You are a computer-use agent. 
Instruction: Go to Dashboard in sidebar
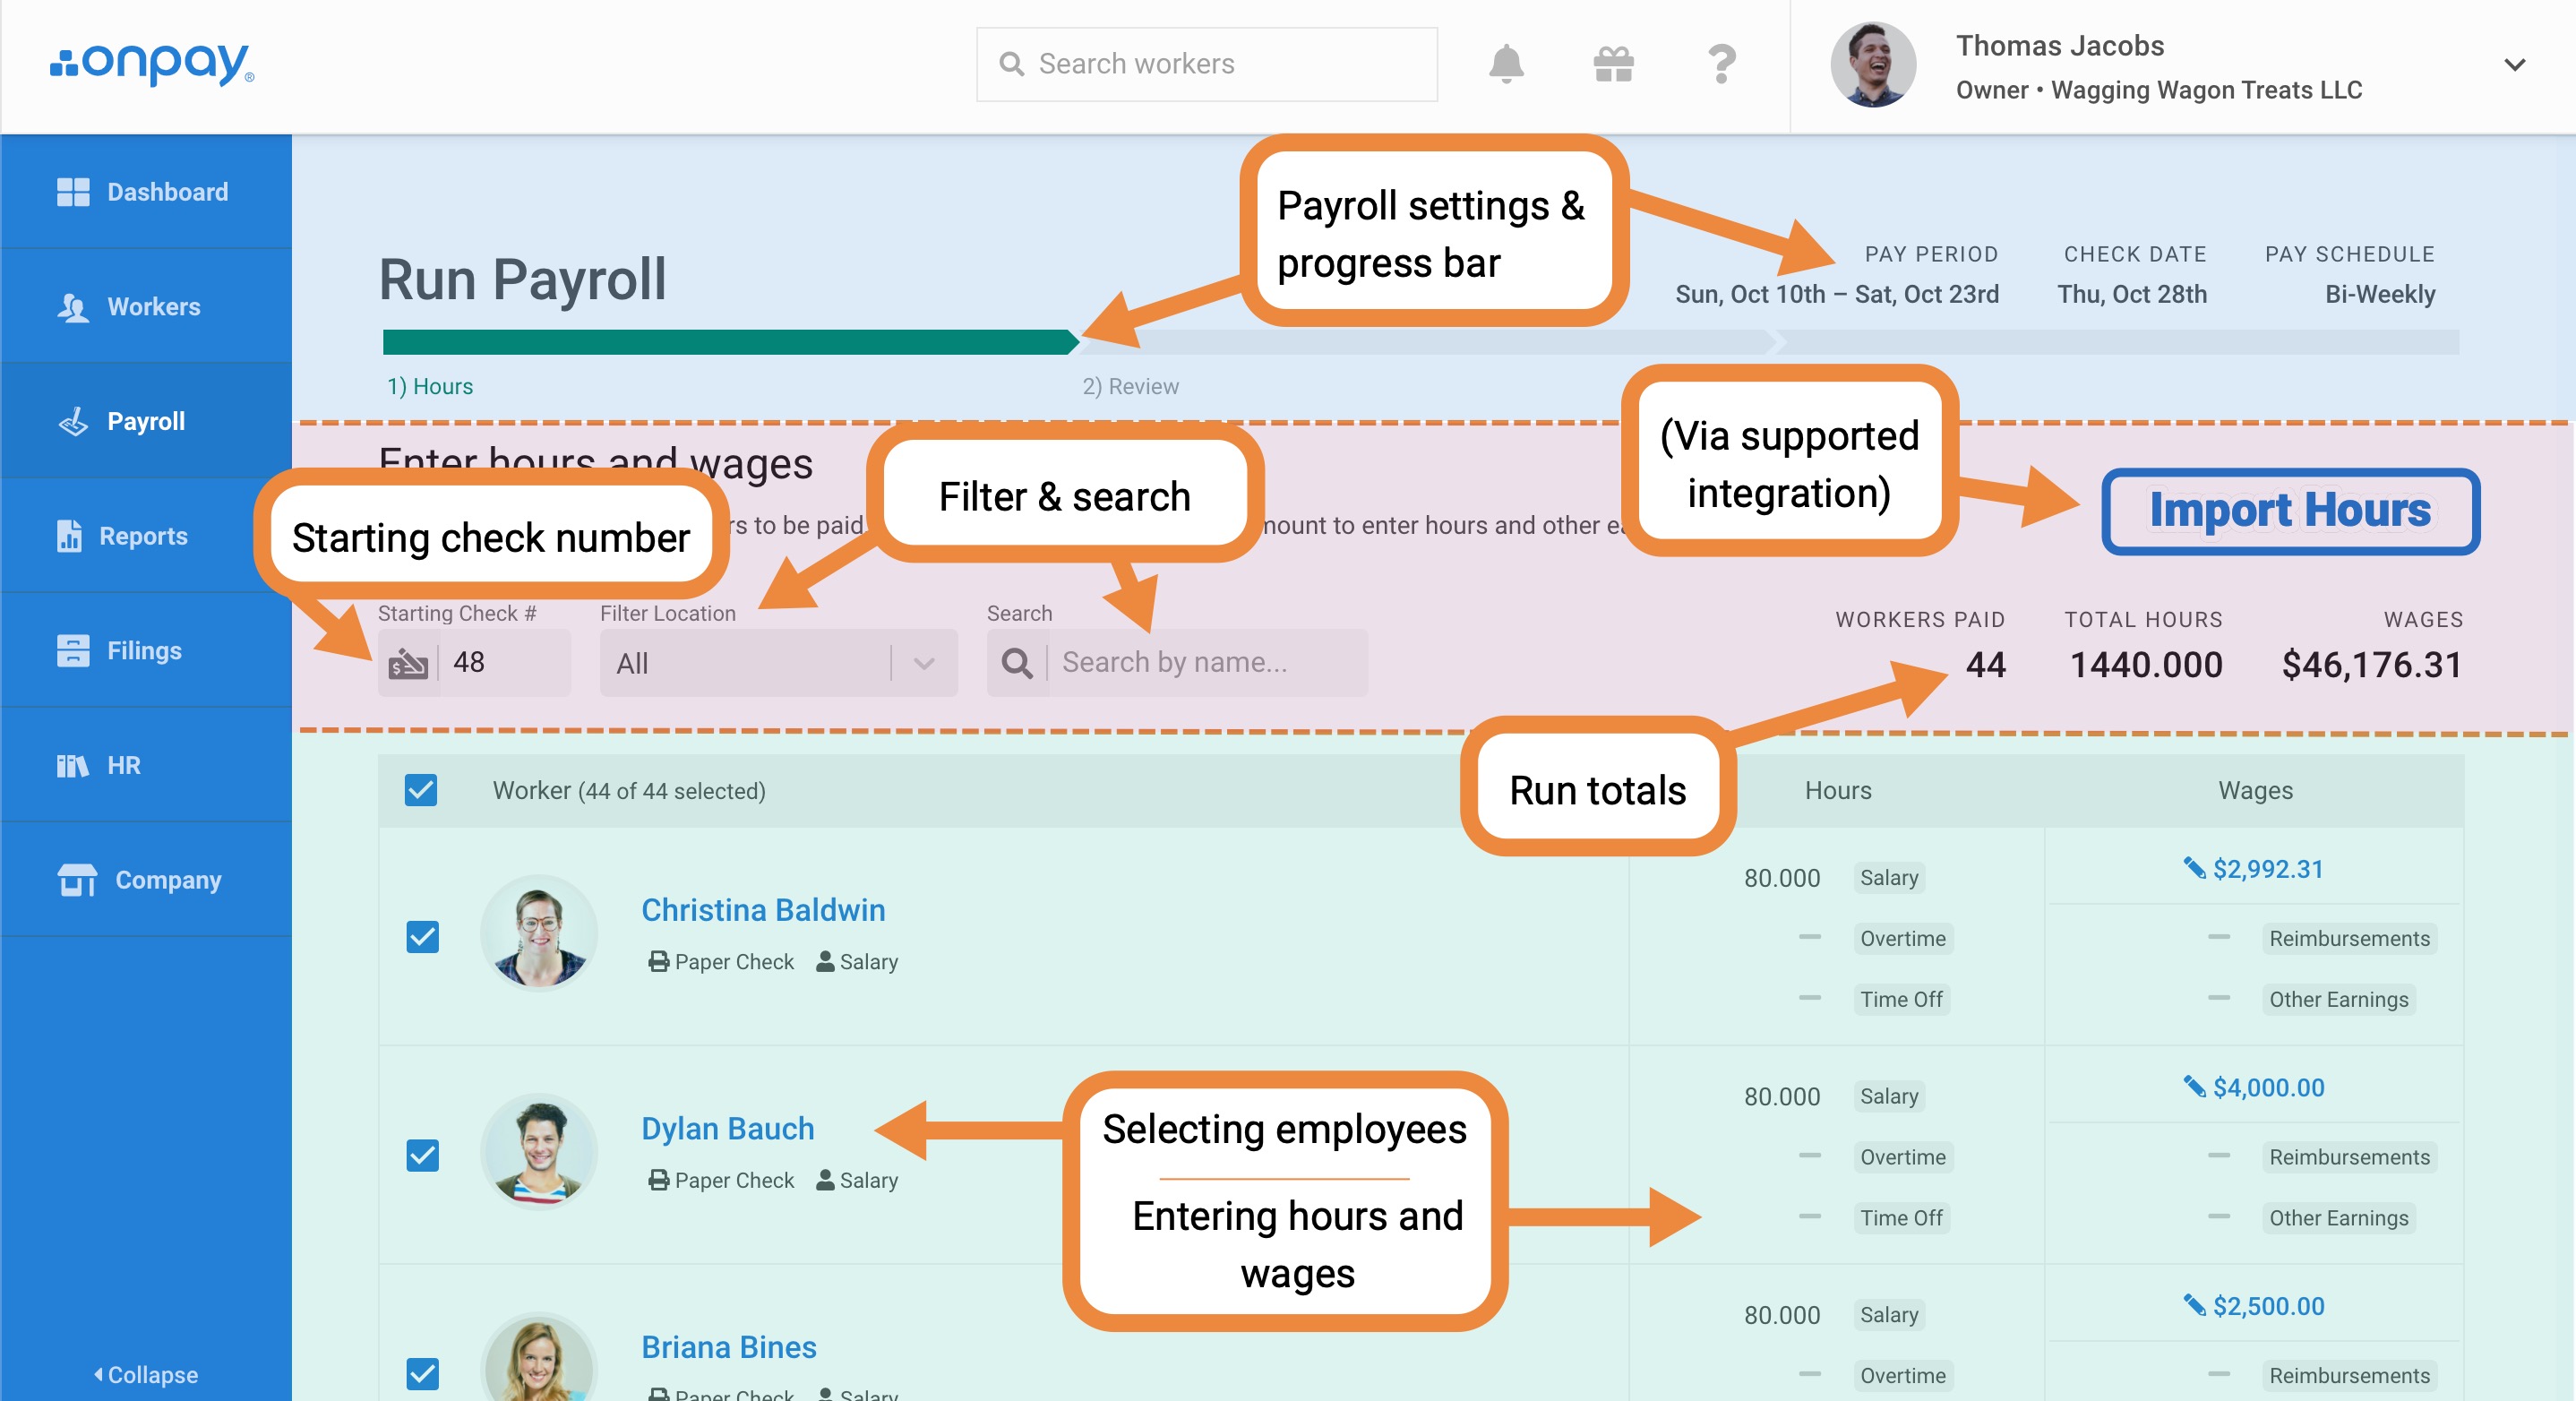146,192
